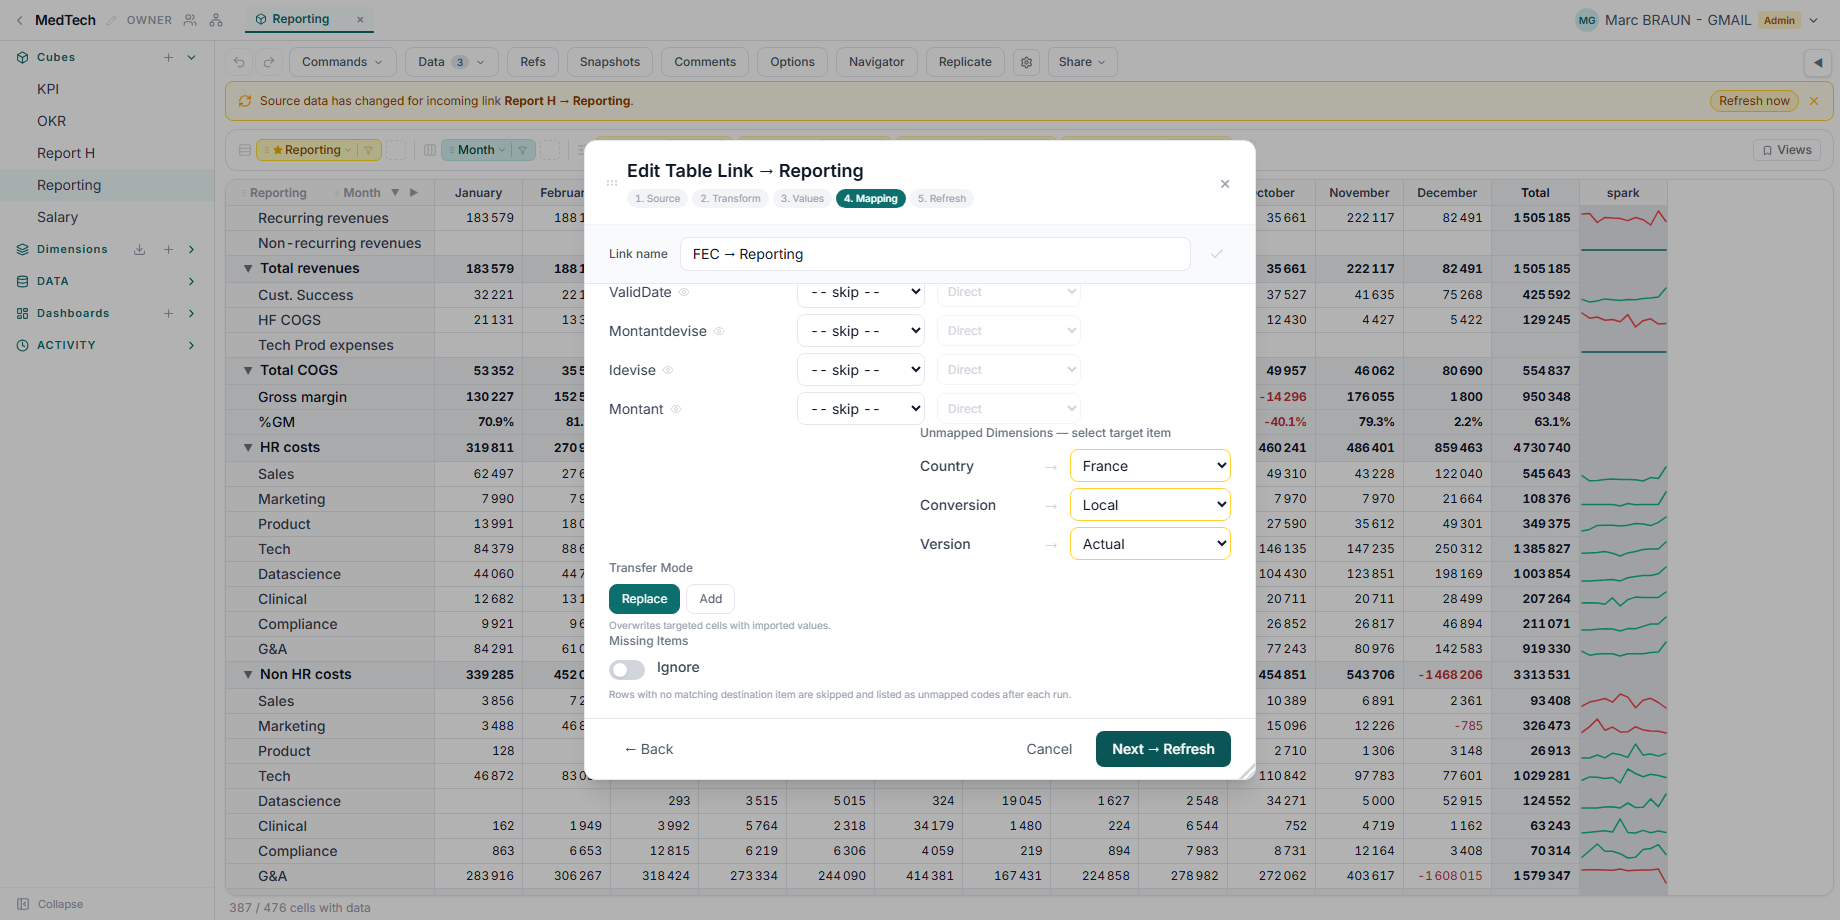
Task: Open the Montantdevise skip dropdown
Action: (x=861, y=331)
